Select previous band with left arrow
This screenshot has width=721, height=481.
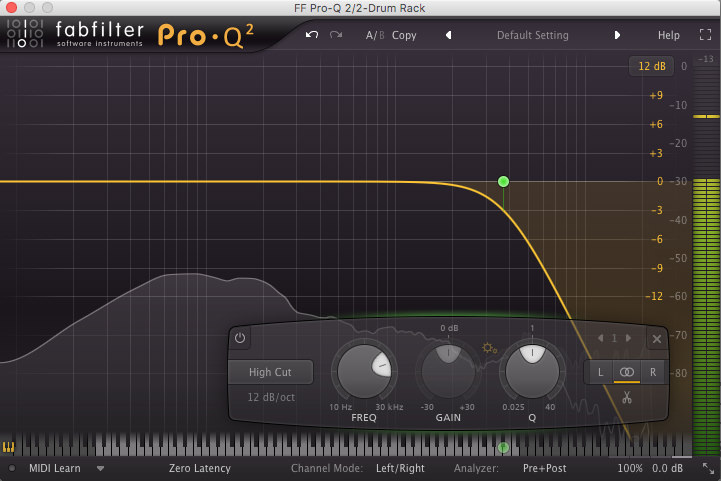click(601, 338)
